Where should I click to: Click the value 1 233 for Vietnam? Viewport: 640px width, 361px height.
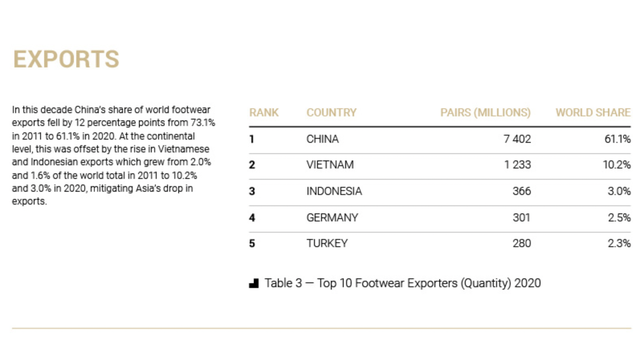[x=518, y=165]
